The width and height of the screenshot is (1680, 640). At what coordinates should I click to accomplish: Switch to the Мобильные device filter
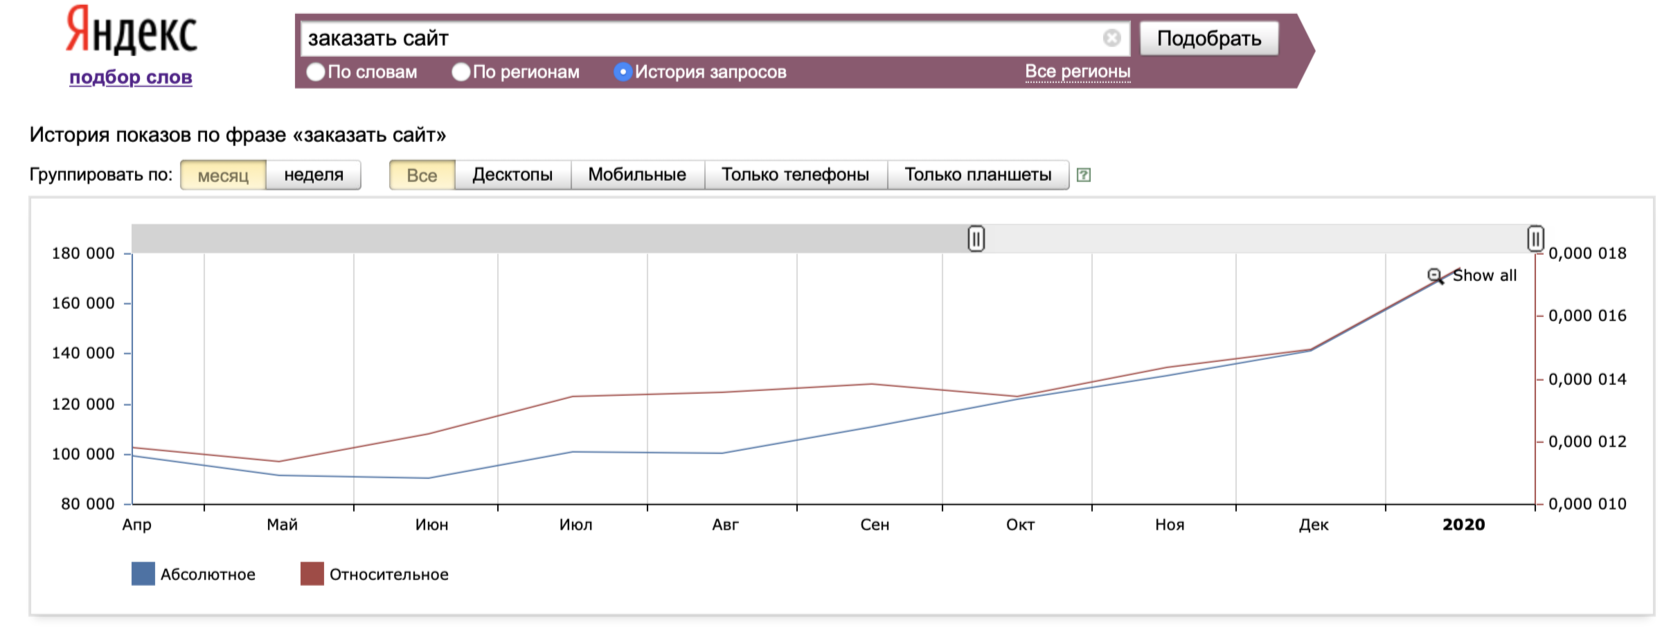click(x=637, y=175)
